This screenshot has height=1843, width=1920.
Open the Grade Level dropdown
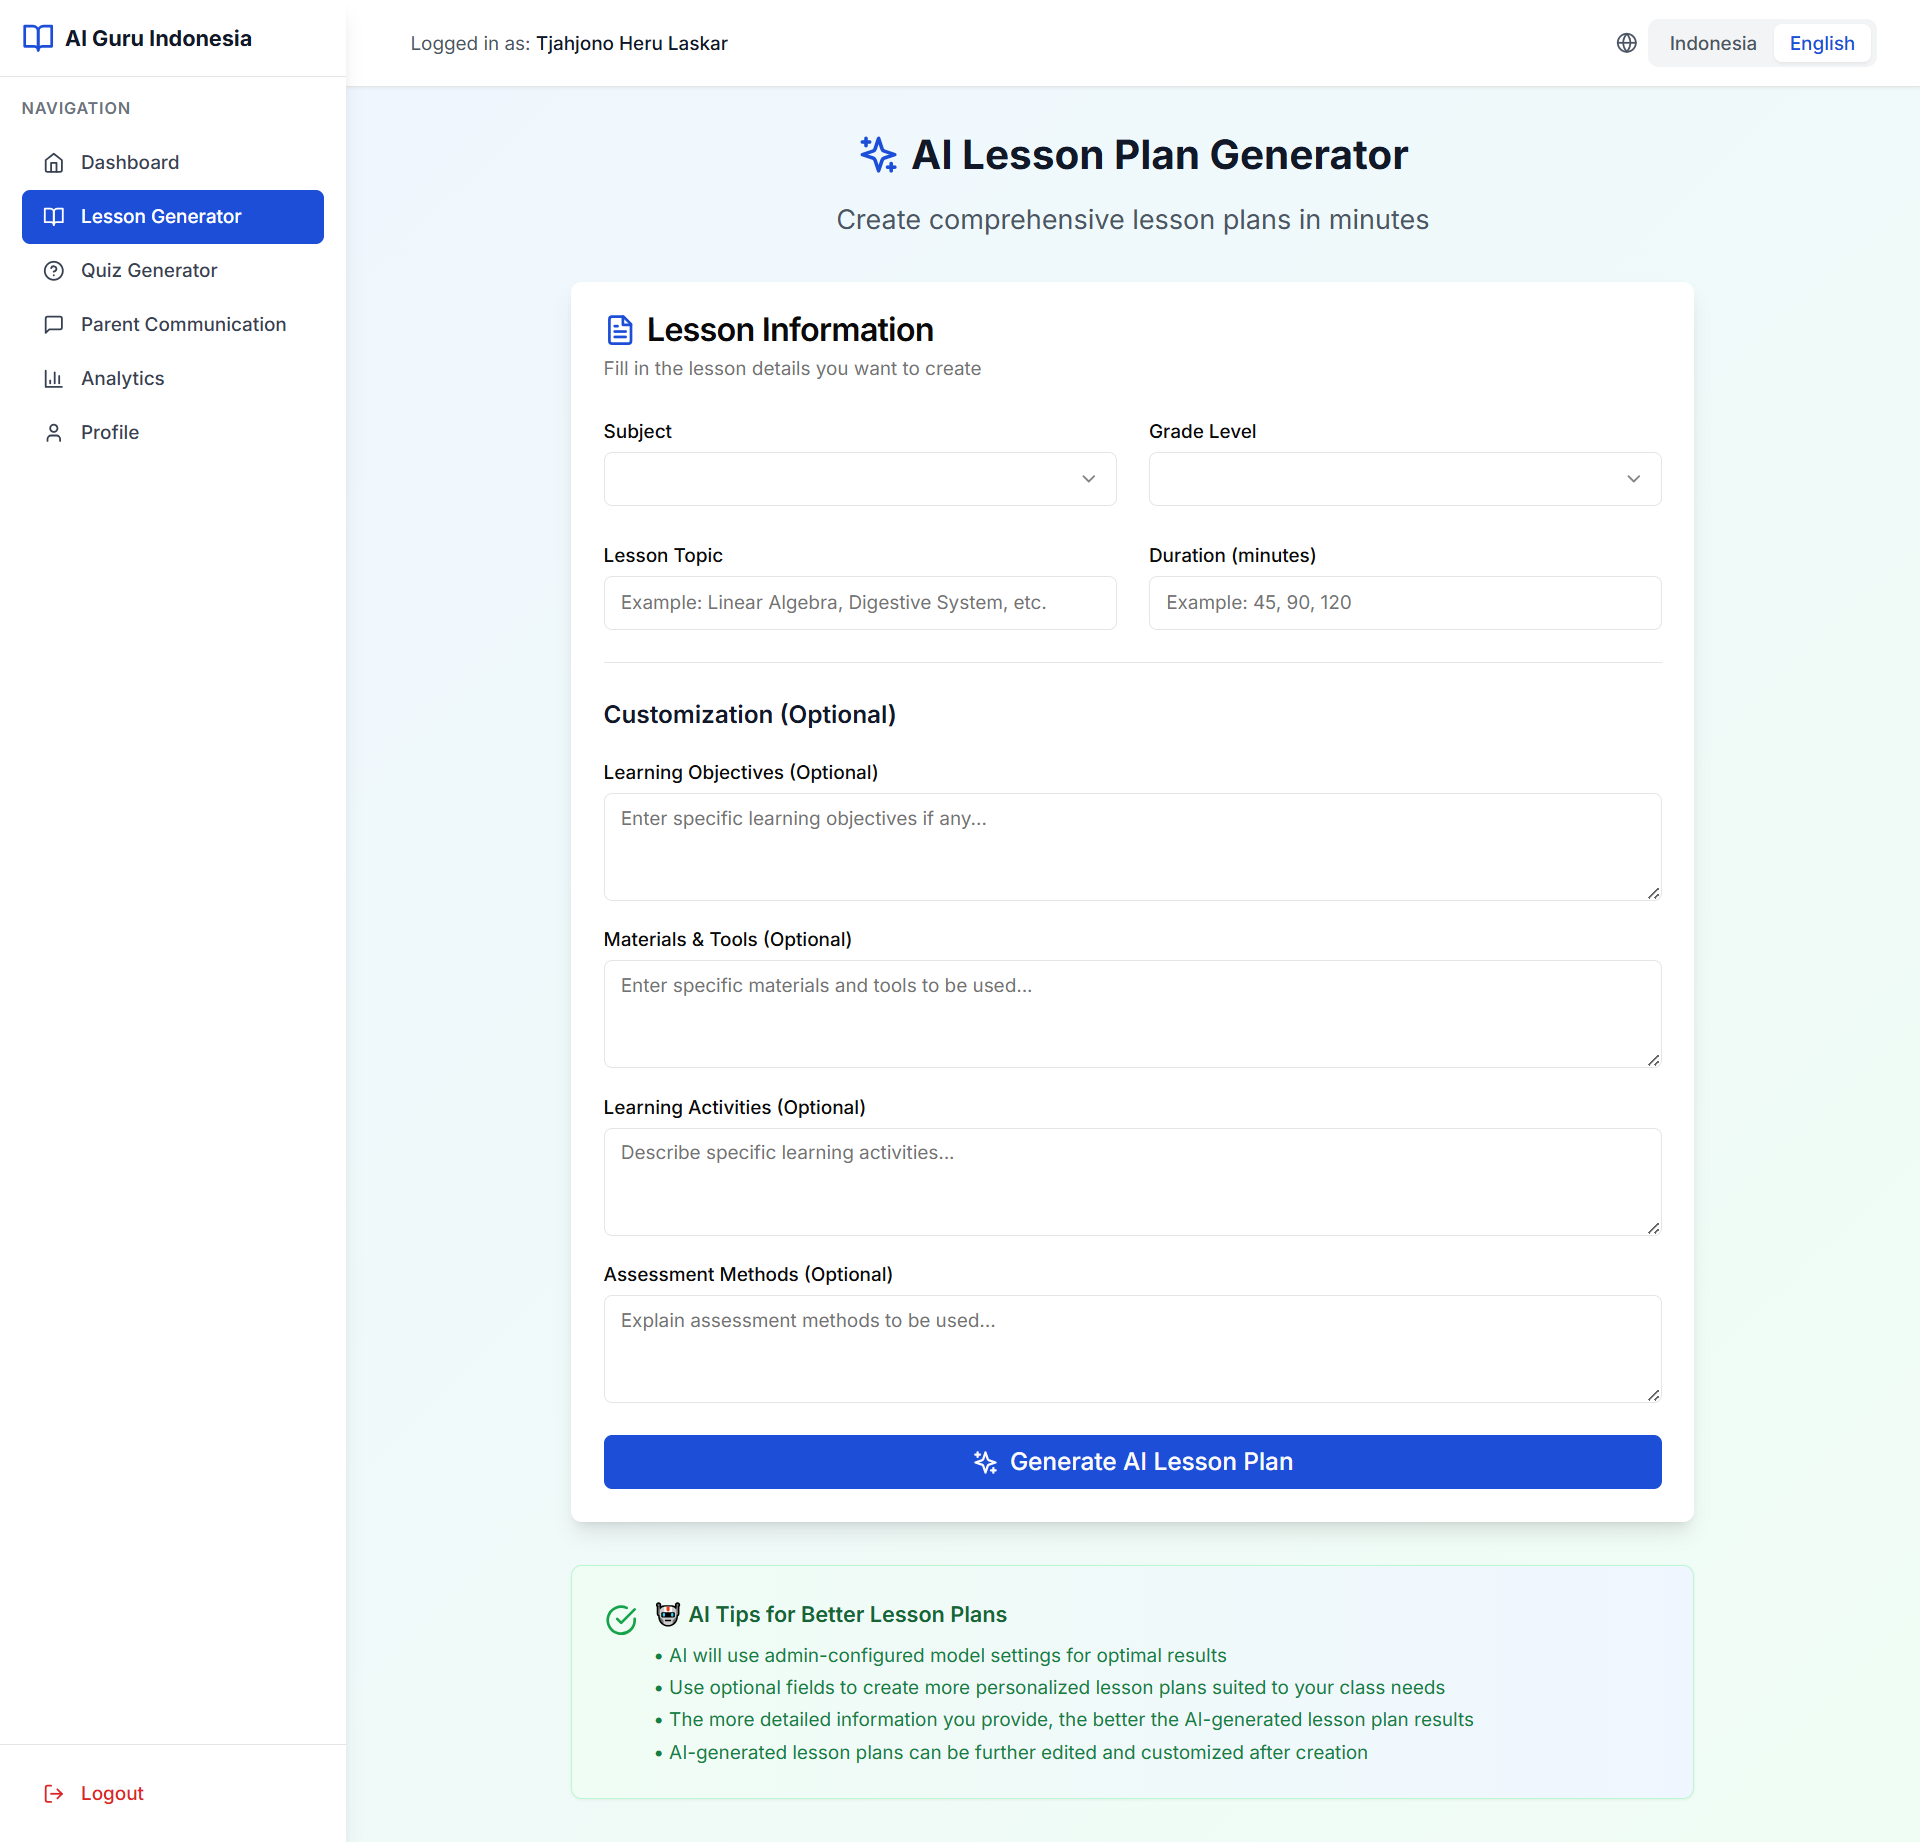1403,479
